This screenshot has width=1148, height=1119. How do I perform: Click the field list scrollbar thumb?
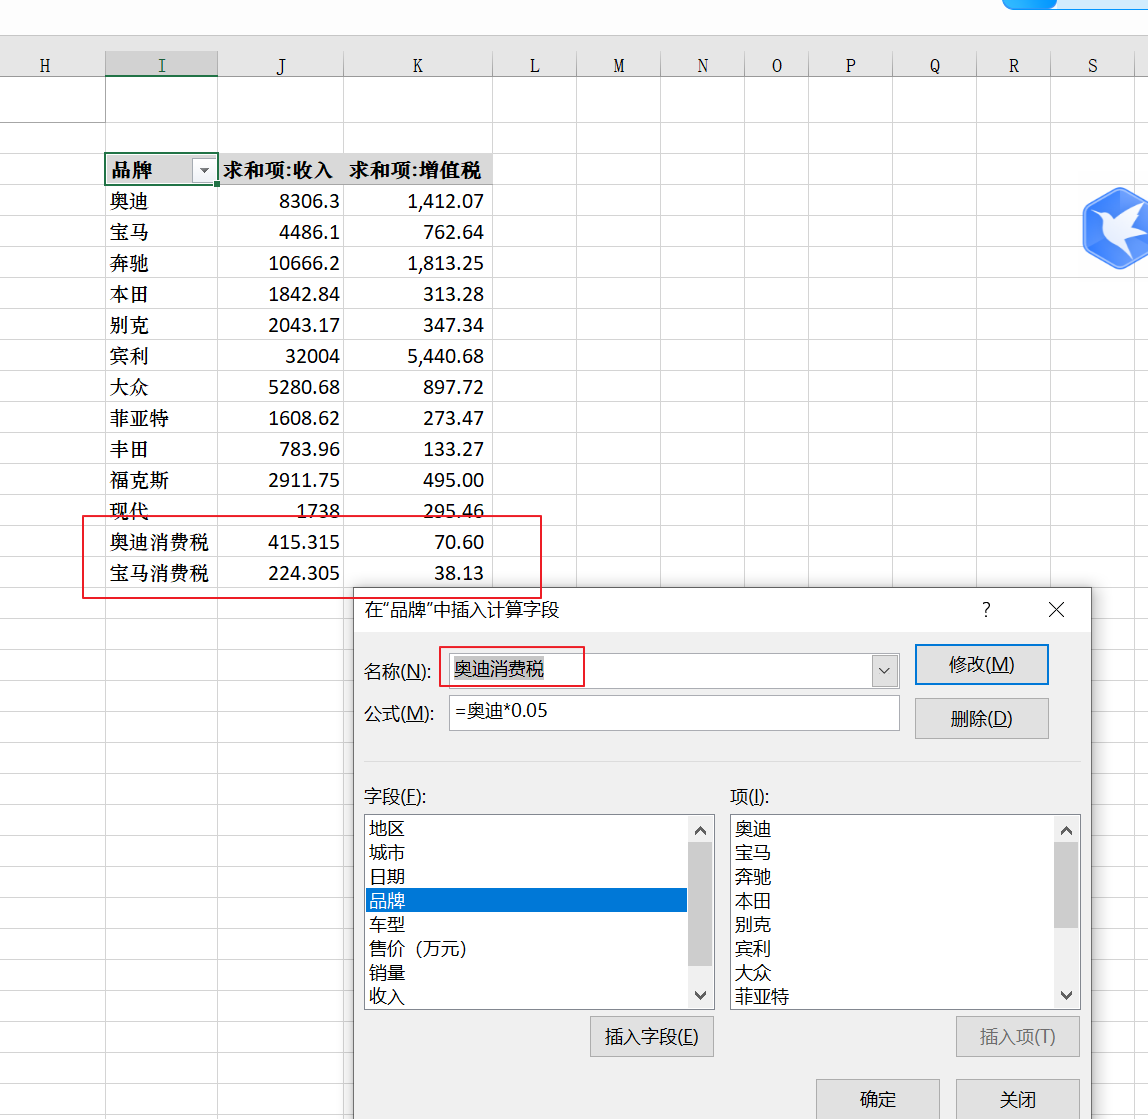click(700, 904)
